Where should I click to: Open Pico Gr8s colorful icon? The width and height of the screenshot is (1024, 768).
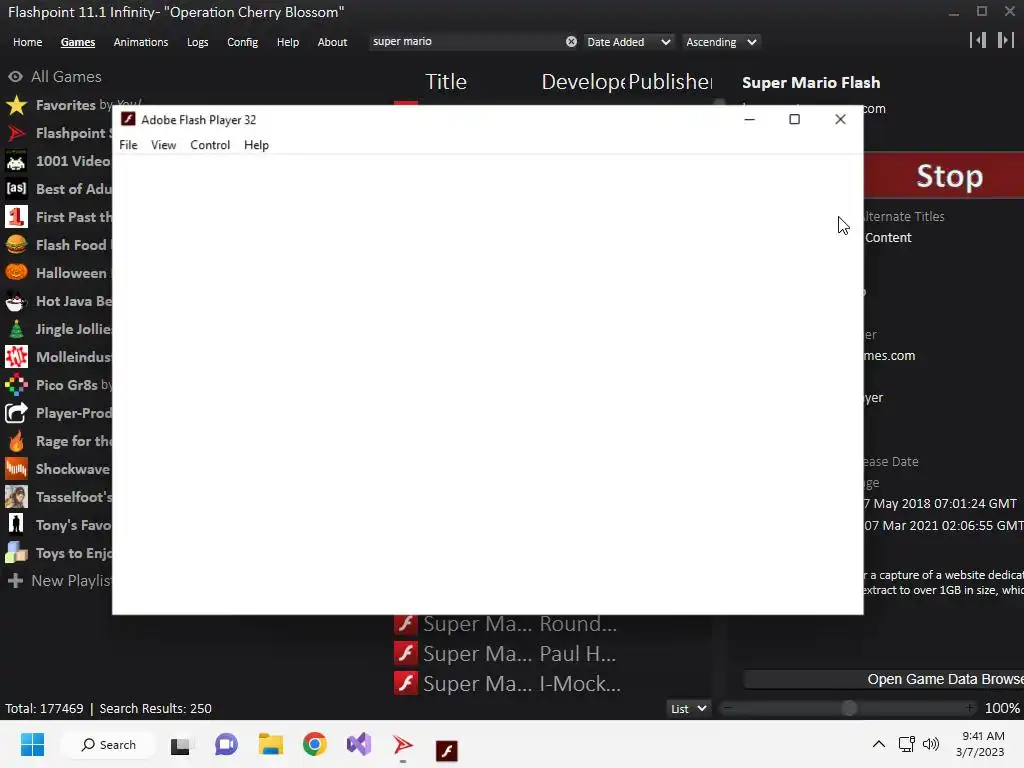pyautogui.click(x=16, y=385)
